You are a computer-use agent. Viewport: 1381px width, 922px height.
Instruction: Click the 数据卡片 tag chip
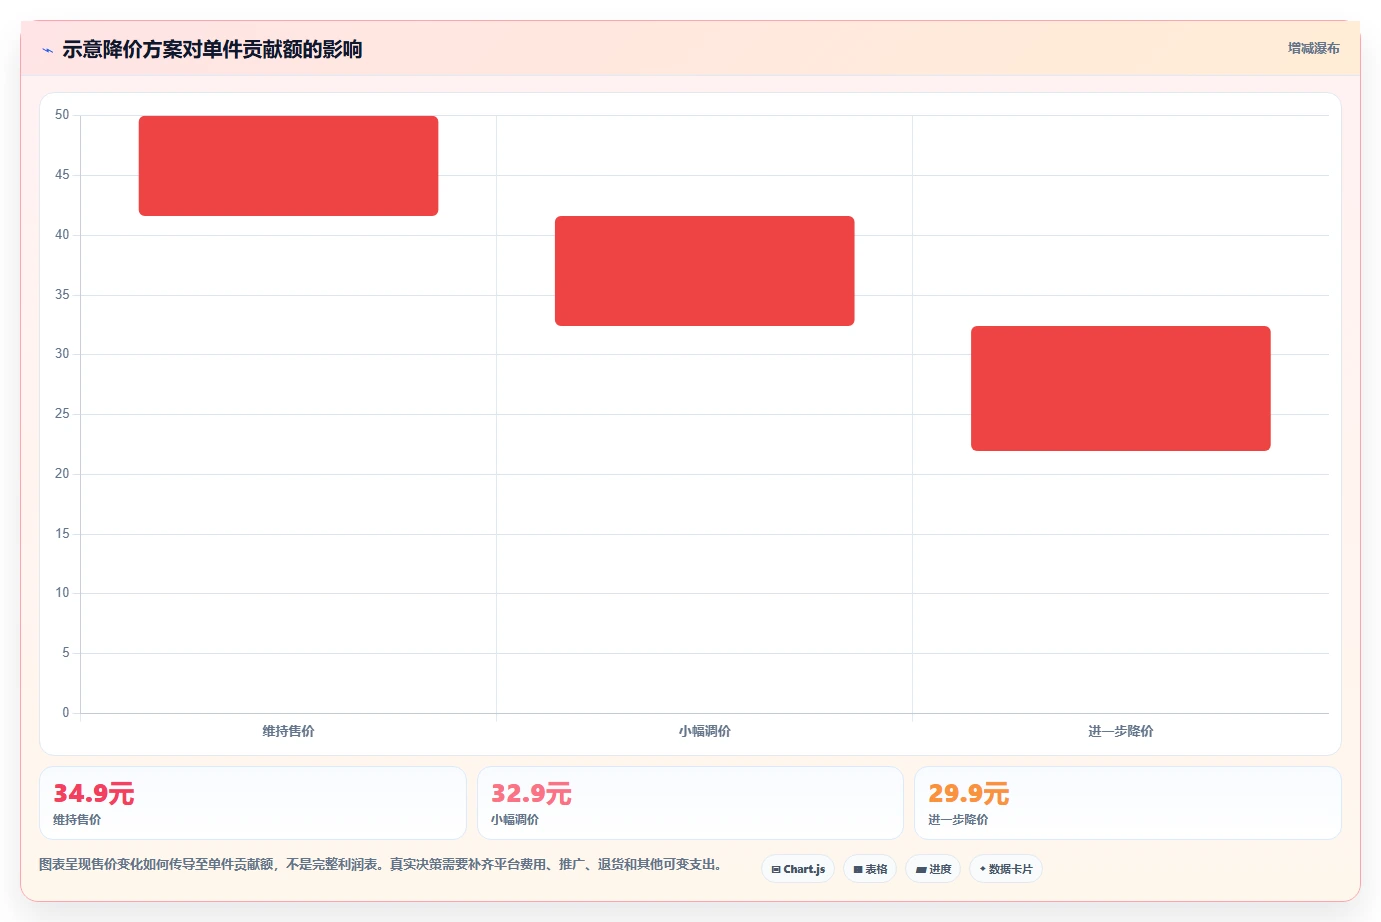pos(1006,869)
